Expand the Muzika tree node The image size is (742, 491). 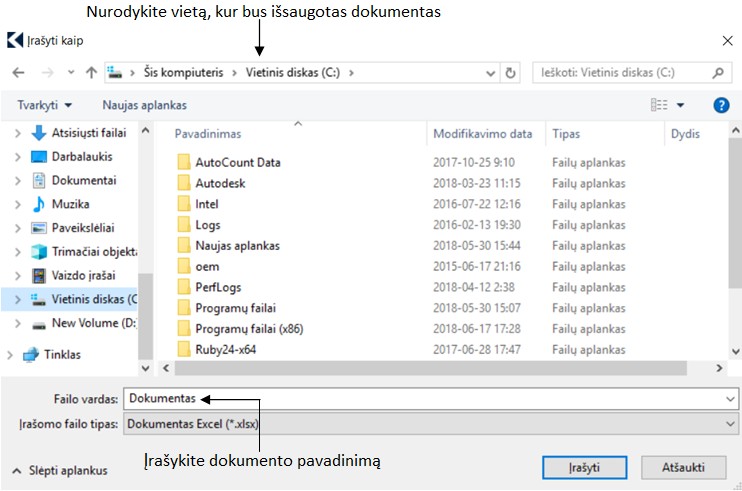point(18,204)
